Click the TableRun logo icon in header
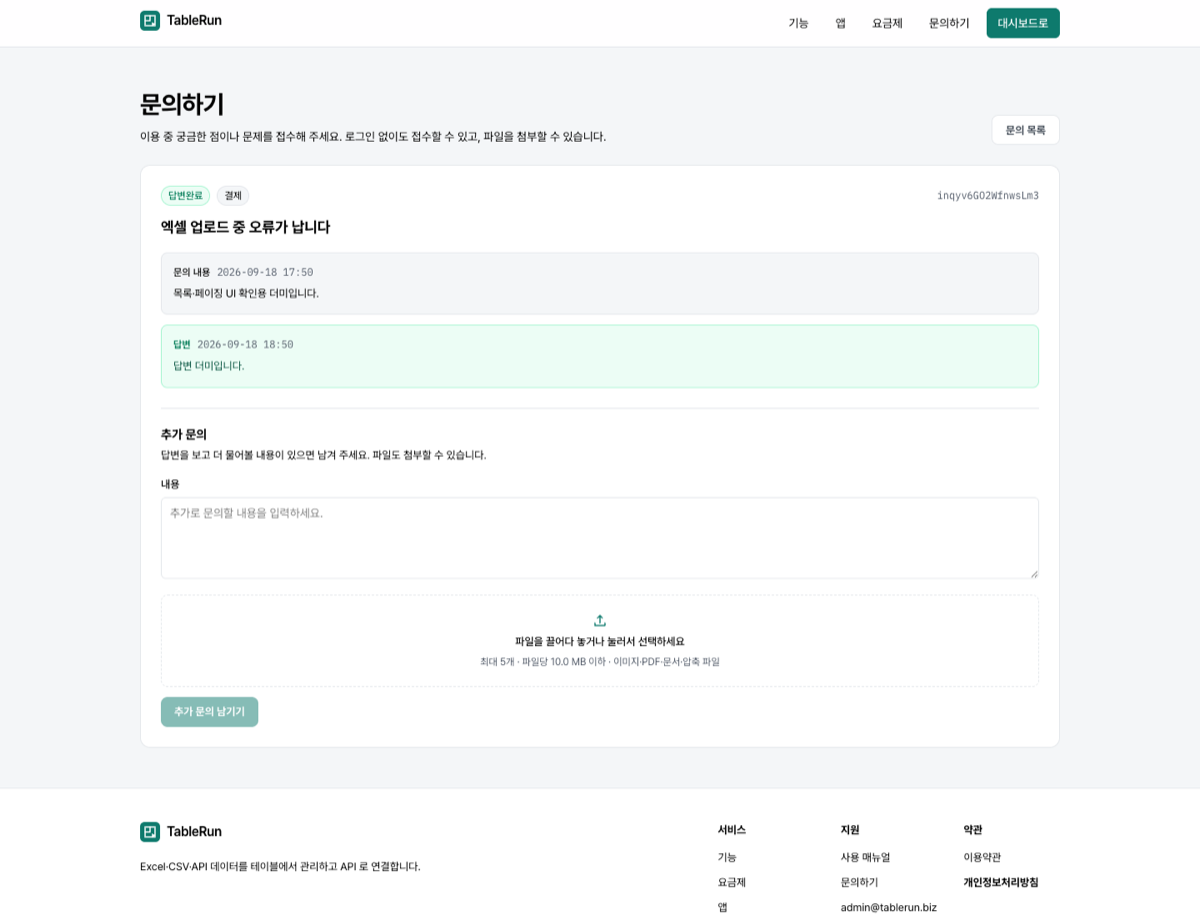 coord(150,20)
